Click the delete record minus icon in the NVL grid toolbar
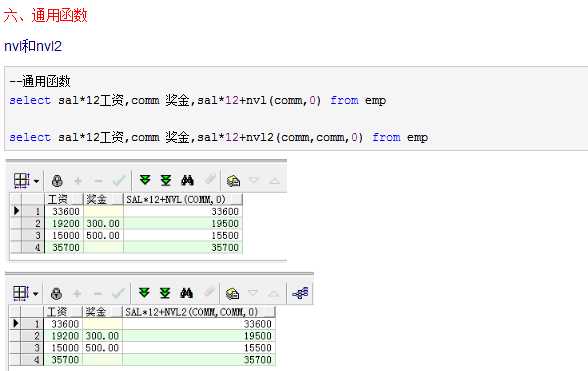This screenshot has width=588, height=371. pyautogui.click(x=98, y=181)
